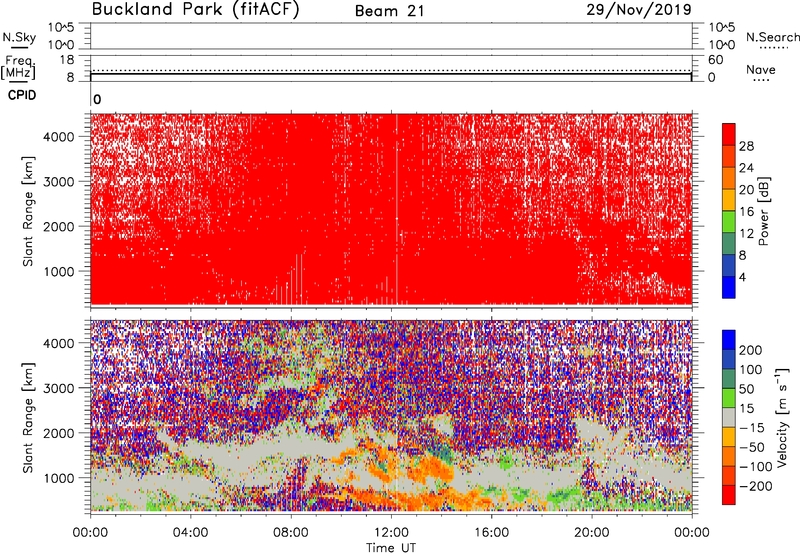Select the "20" power colorbar value
Screen dimensions: 800x554
746,190
